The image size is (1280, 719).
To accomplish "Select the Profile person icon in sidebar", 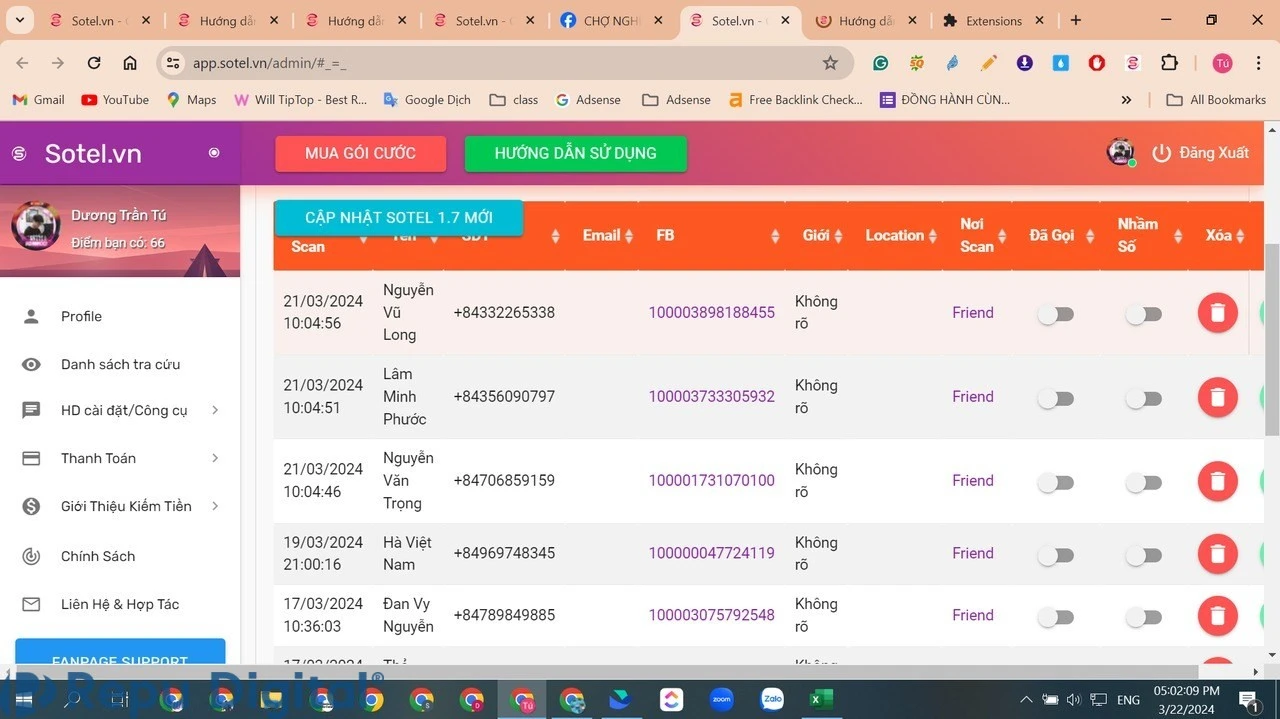I will pyautogui.click(x=31, y=317).
